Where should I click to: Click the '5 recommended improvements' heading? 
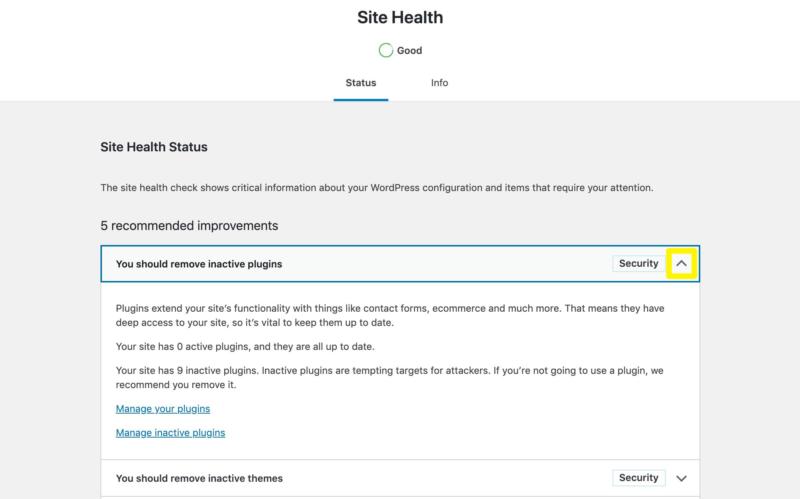click(x=189, y=226)
